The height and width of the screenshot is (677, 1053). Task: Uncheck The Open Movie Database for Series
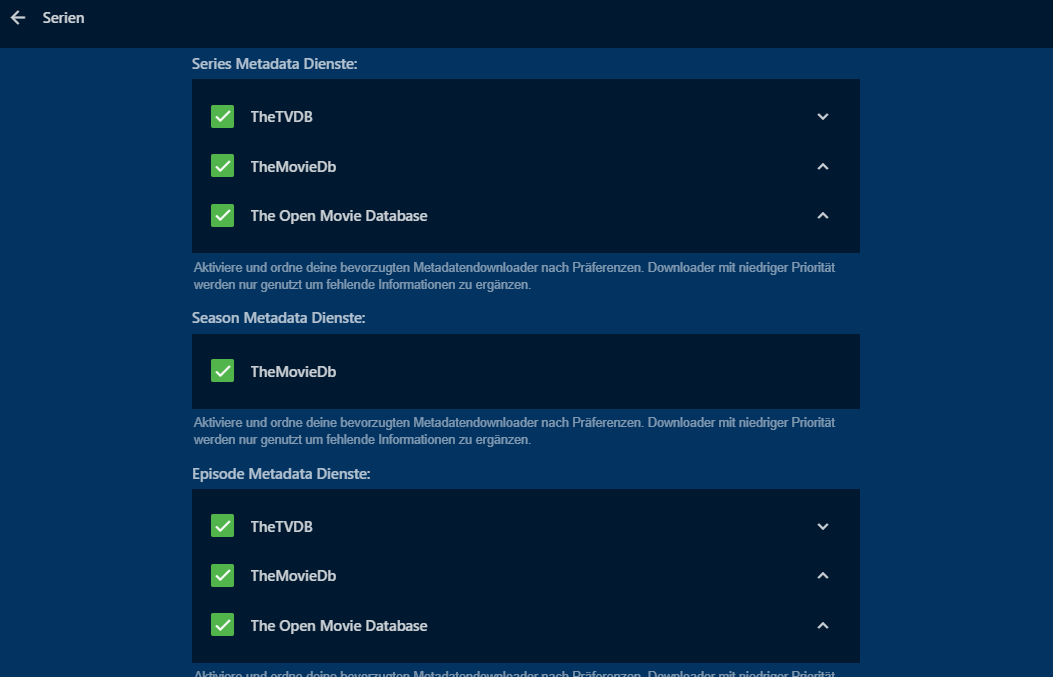(x=222, y=216)
